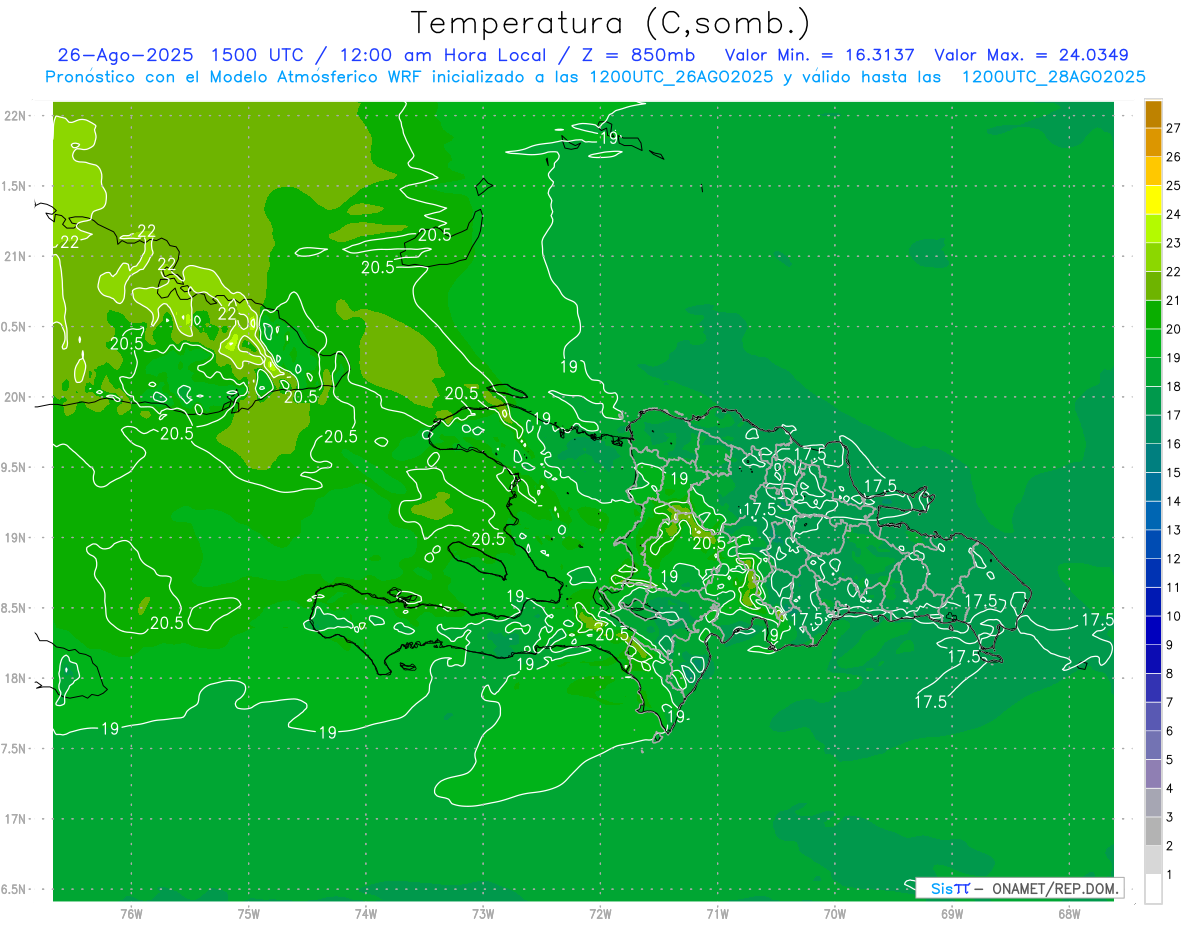Click the '20N' latitude axis label
Viewport: 1200px width, 927px height.
point(16,397)
